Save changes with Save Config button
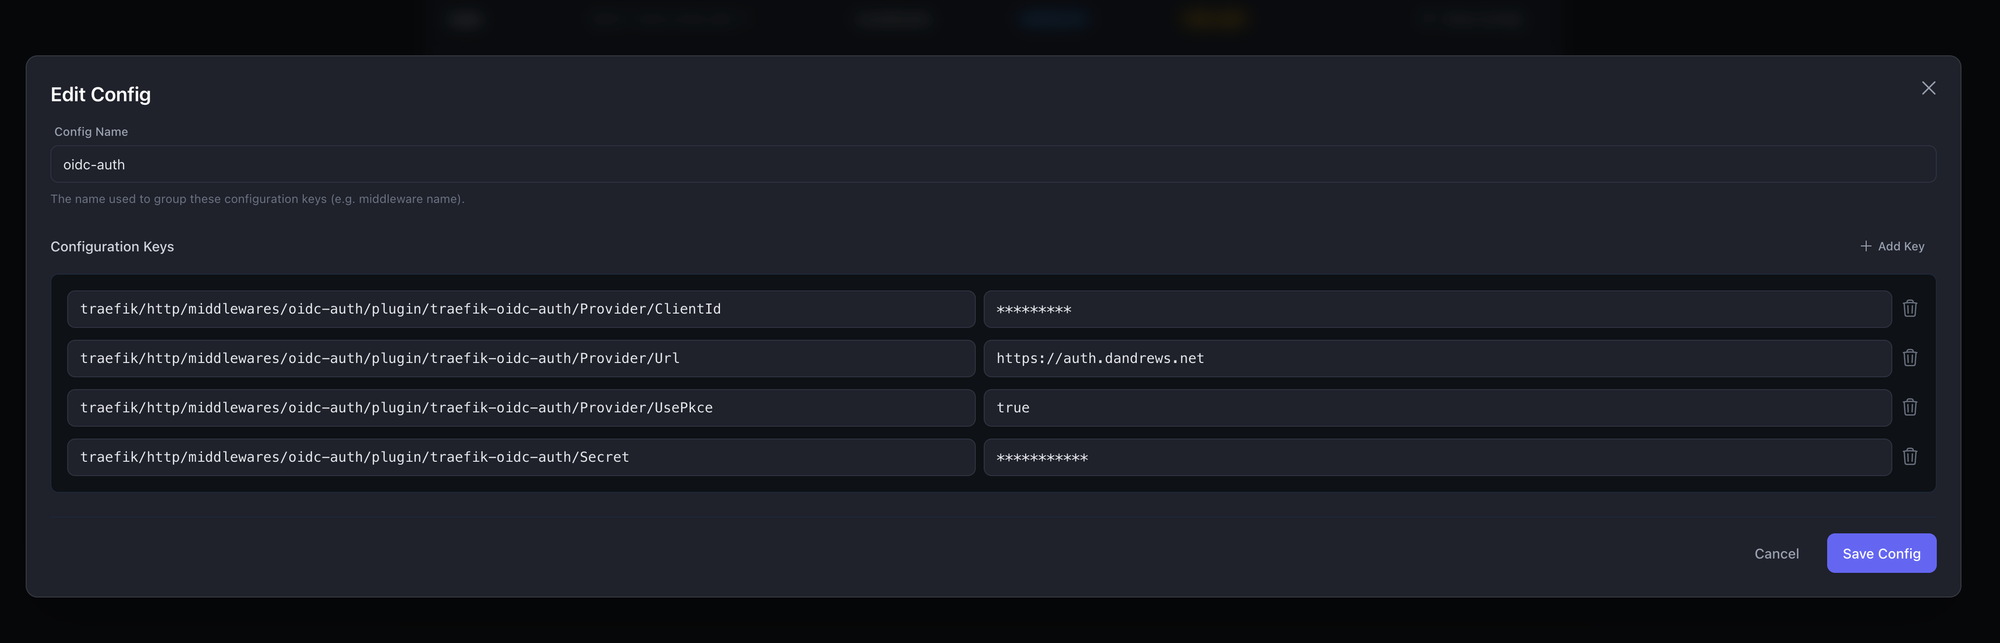Viewport: 2000px width, 643px height. [1880, 553]
